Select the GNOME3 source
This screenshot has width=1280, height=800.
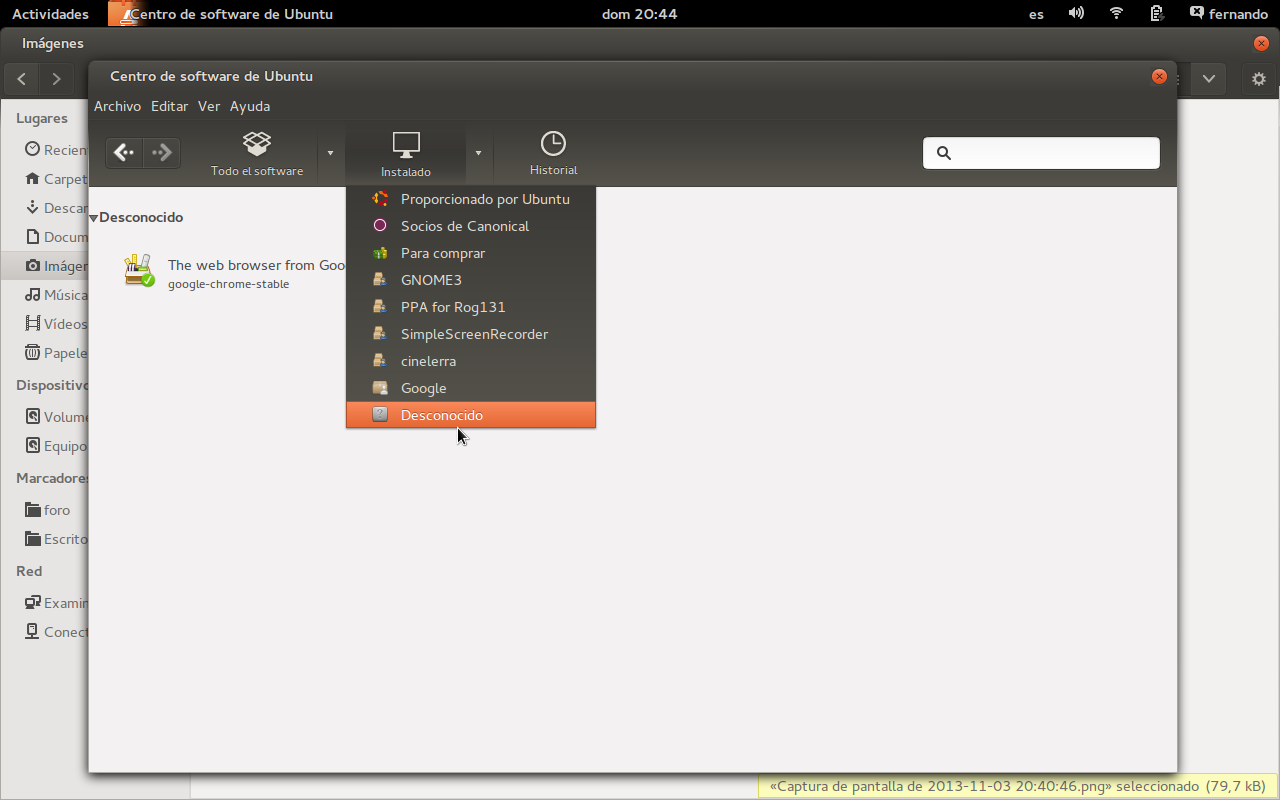471,280
